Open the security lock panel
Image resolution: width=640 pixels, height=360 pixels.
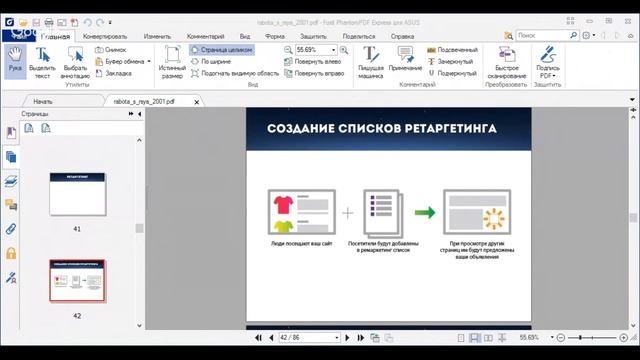[11, 253]
